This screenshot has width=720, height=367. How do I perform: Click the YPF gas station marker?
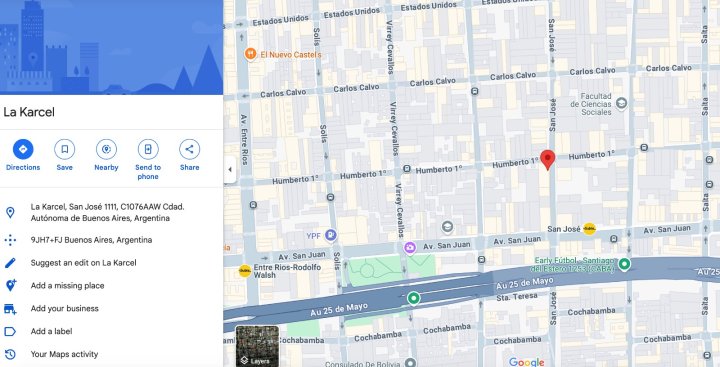tap(330, 236)
